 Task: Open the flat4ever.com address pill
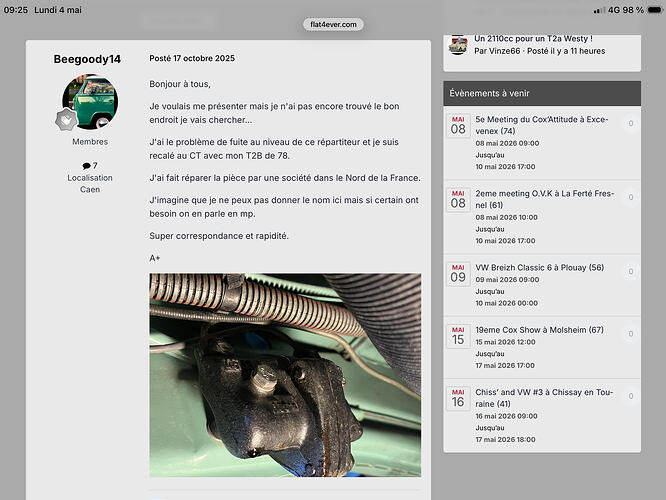coord(333,25)
